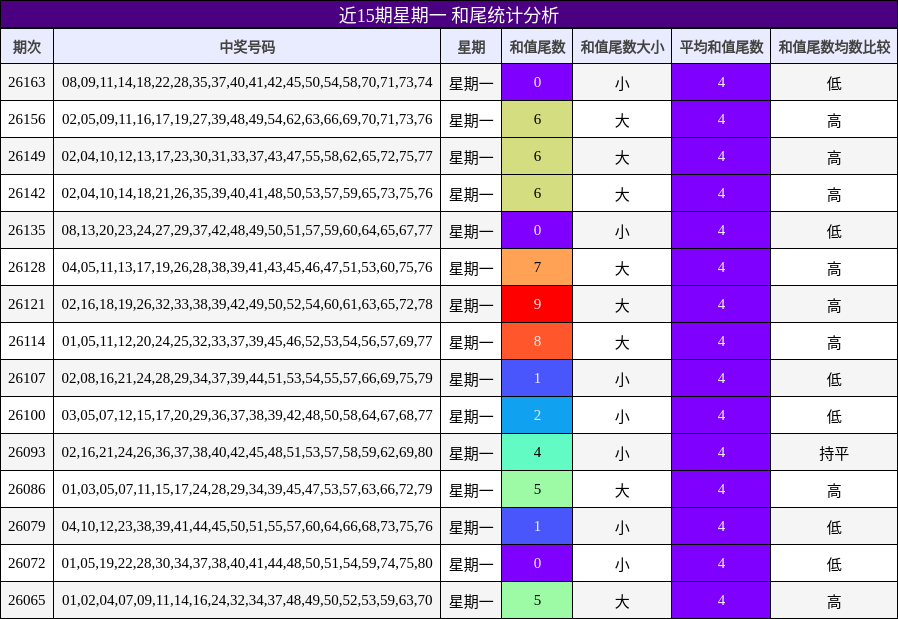Viewport: 898px width, 619px height.
Task: Click the 和值尾数 column header
Action: (x=537, y=46)
